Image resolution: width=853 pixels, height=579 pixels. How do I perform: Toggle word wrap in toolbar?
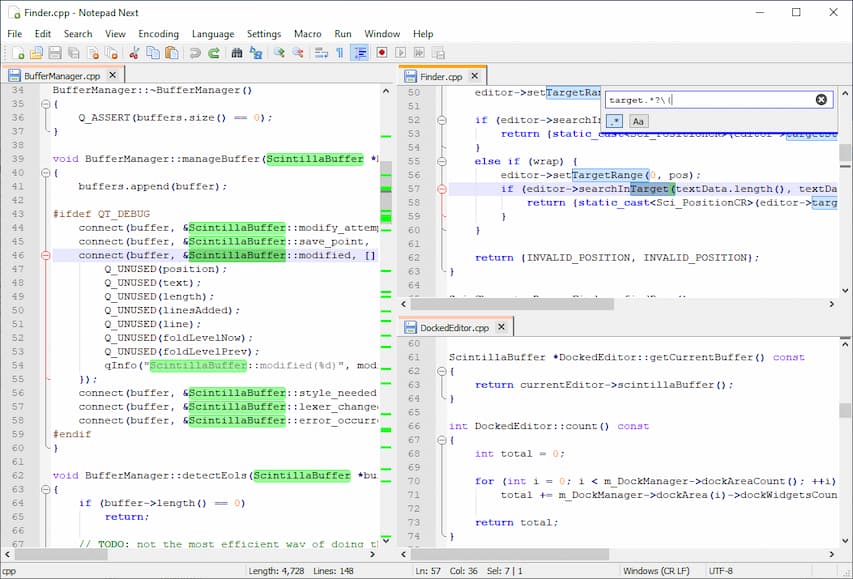point(322,53)
